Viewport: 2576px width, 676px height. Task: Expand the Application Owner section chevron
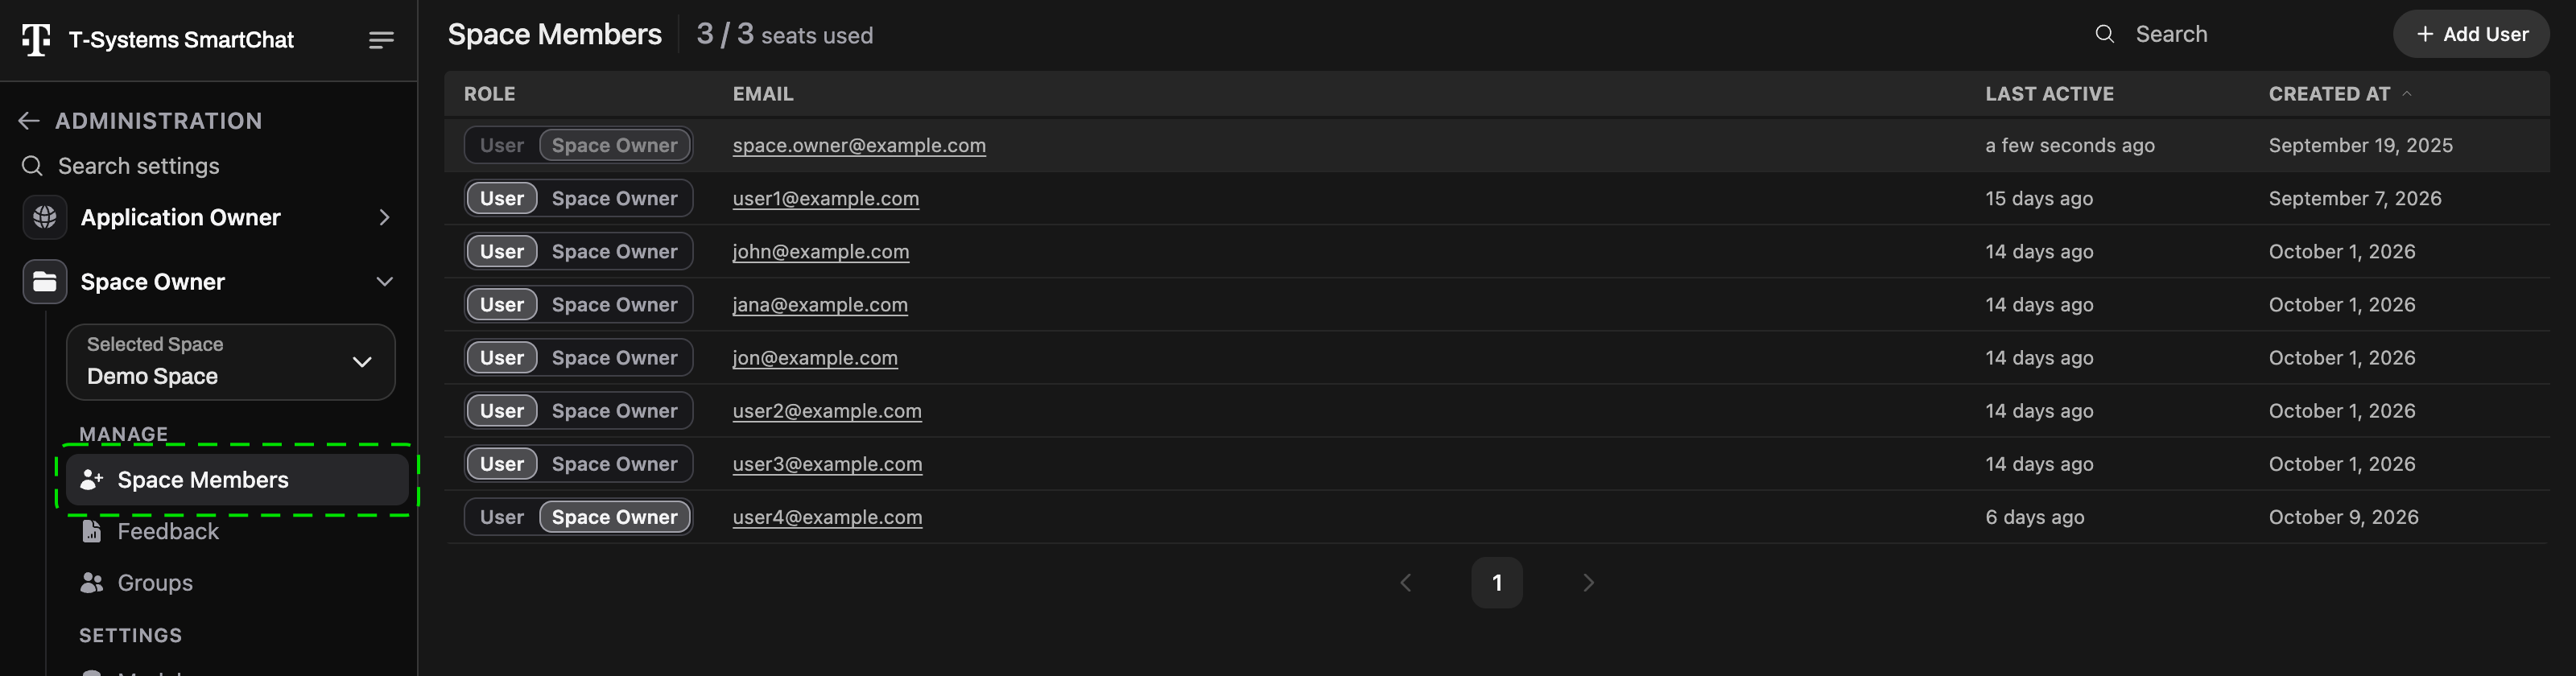pyautogui.click(x=384, y=217)
